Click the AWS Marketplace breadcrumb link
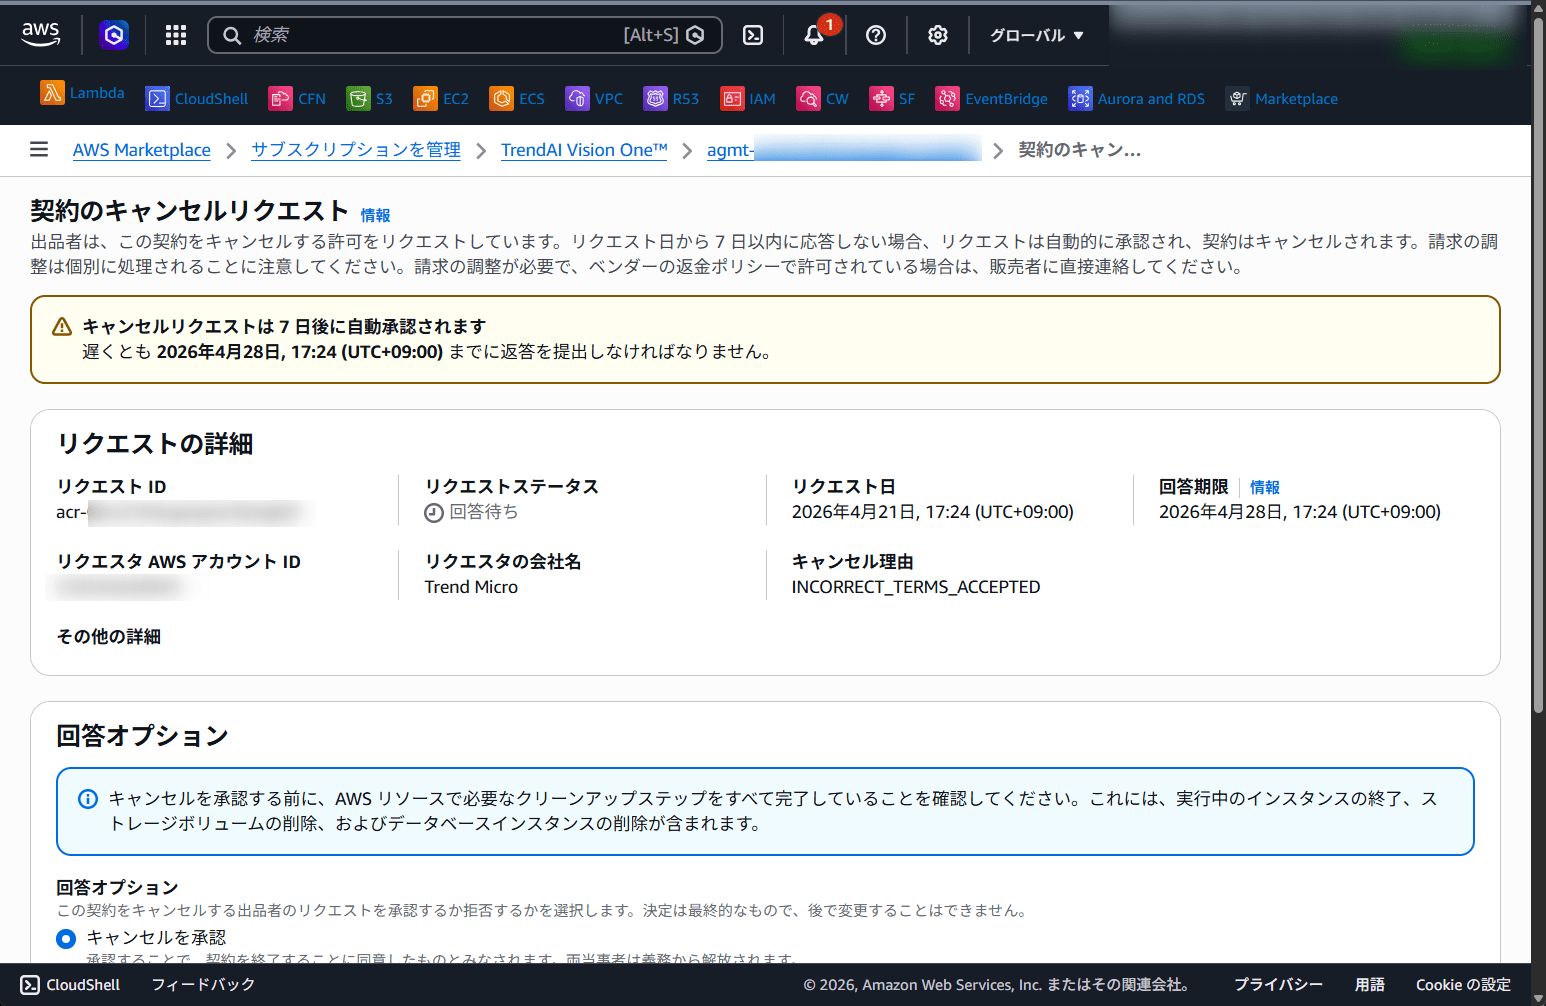Image resolution: width=1546 pixels, height=1006 pixels. point(141,150)
